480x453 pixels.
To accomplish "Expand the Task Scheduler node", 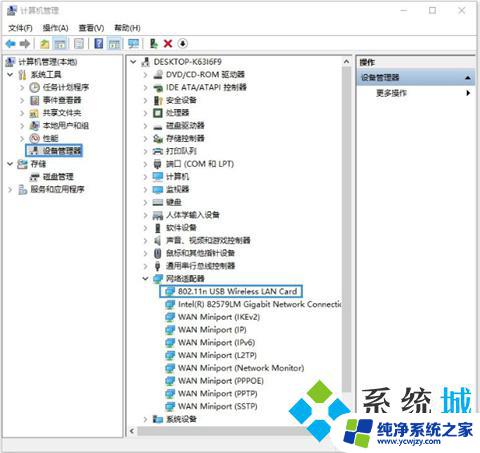I will 22,88.
